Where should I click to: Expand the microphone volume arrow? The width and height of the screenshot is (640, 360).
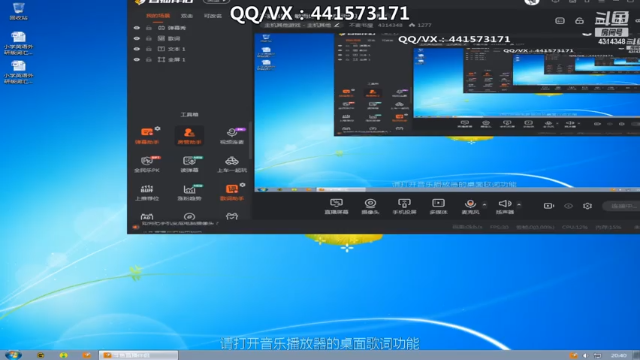click(x=484, y=204)
